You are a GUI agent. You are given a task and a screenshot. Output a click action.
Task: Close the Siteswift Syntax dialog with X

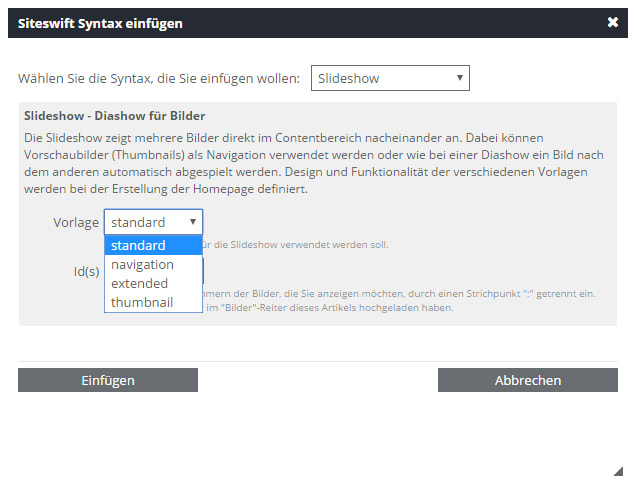[x=613, y=22]
